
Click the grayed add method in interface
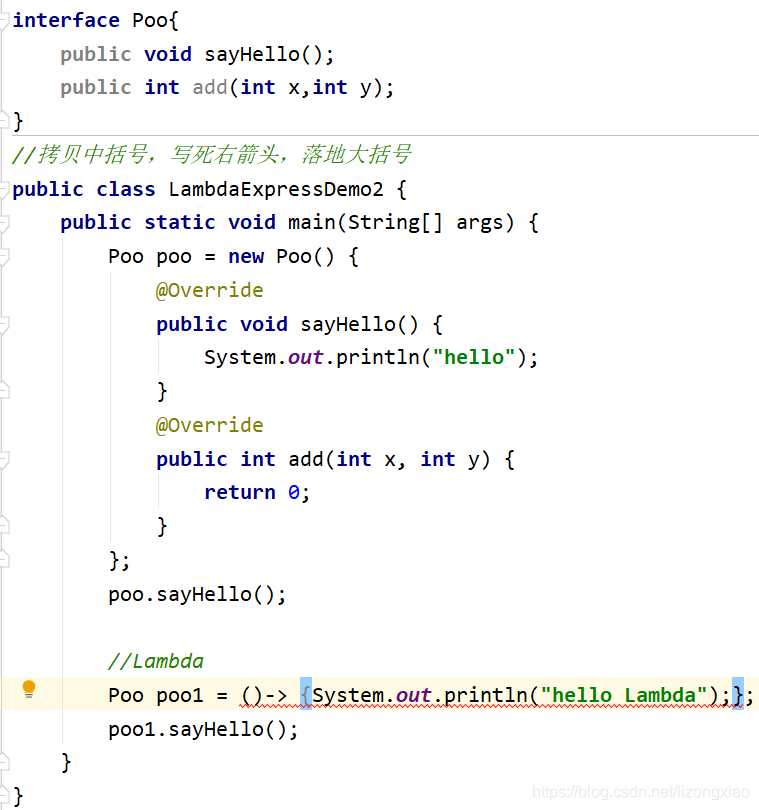tap(210, 87)
